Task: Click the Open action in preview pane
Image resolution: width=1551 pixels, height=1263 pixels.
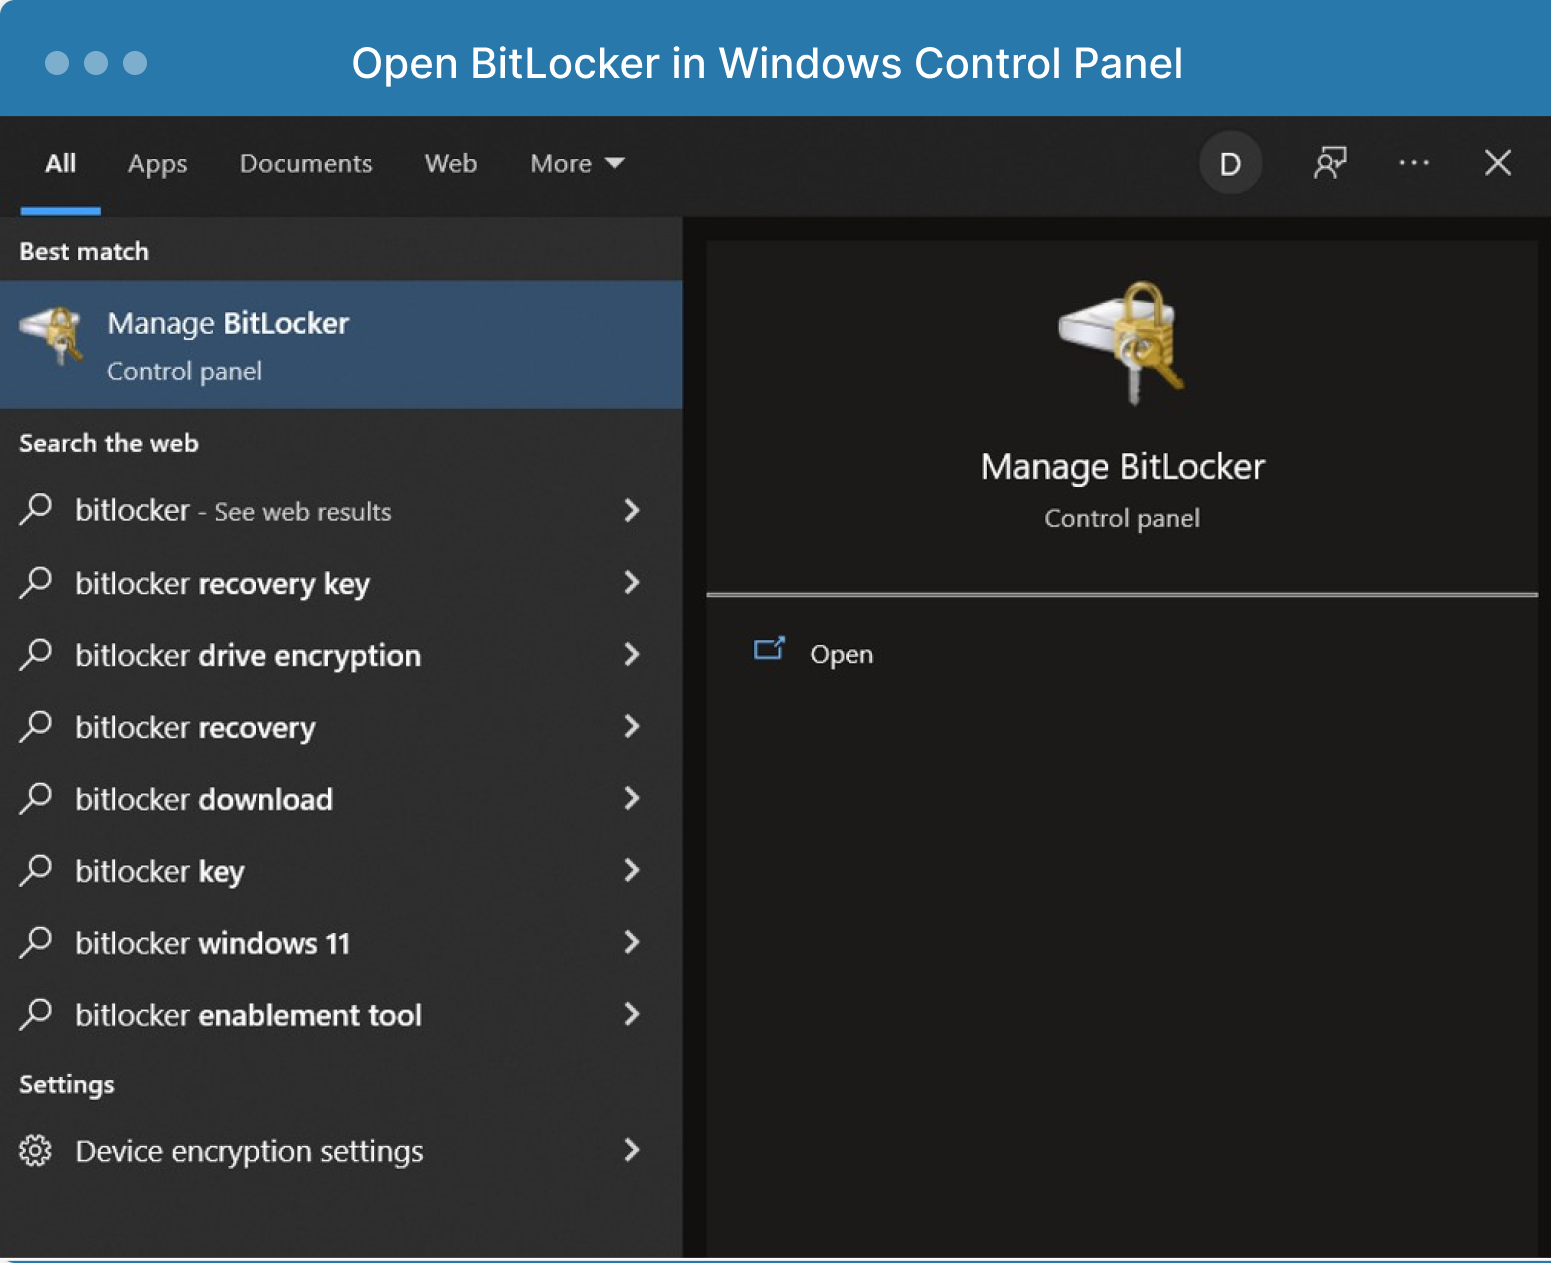Action: [x=841, y=654]
